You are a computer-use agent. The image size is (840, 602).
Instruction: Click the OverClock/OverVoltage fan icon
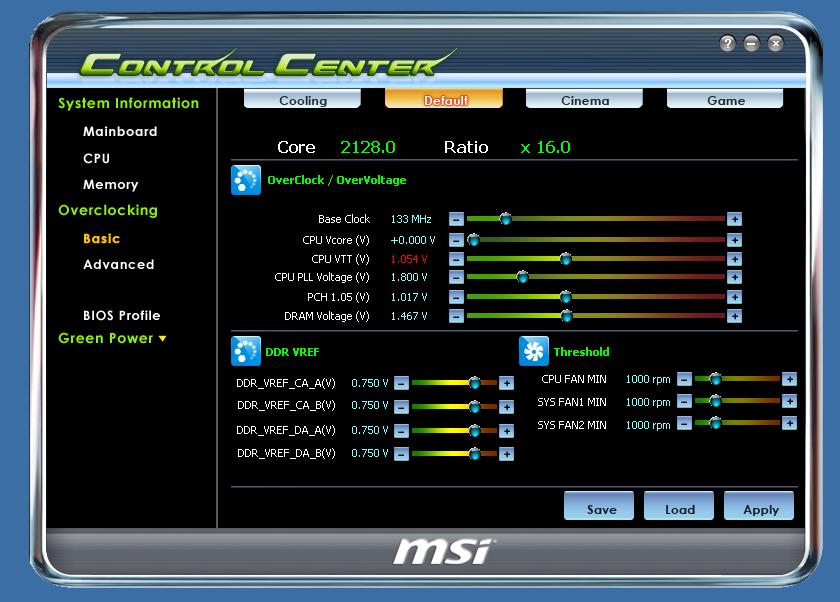pyautogui.click(x=246, y=180)
